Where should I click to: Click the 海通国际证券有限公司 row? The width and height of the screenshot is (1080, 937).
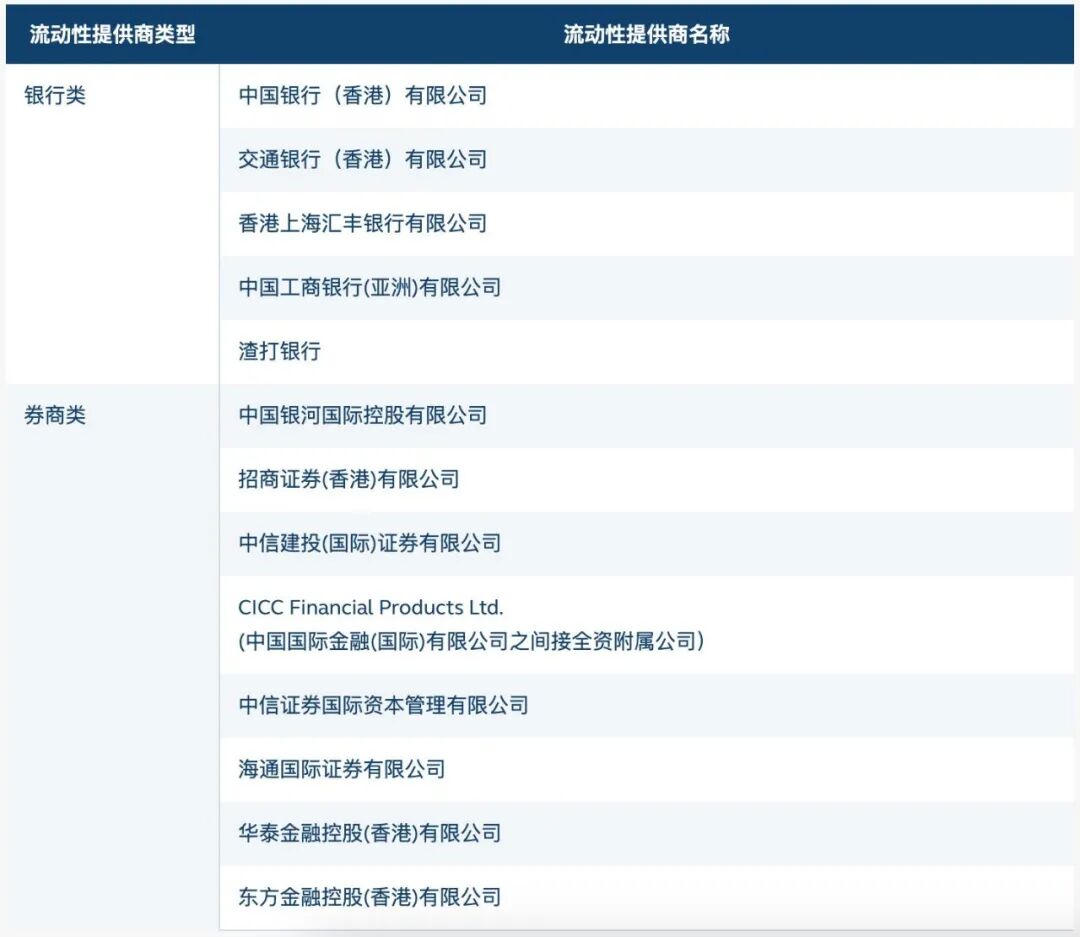(646, 770)
